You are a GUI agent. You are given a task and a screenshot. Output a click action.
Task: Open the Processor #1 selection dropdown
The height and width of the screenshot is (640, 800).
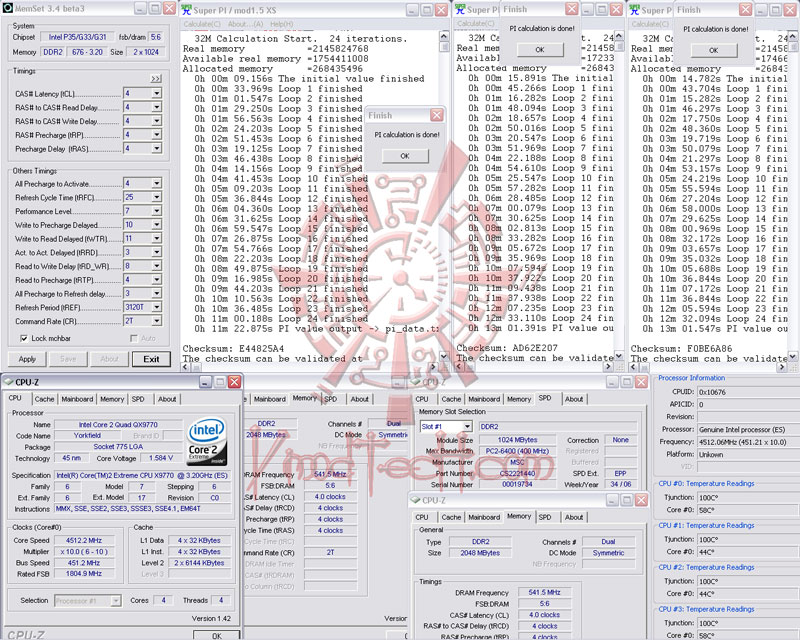coord(116,601)
